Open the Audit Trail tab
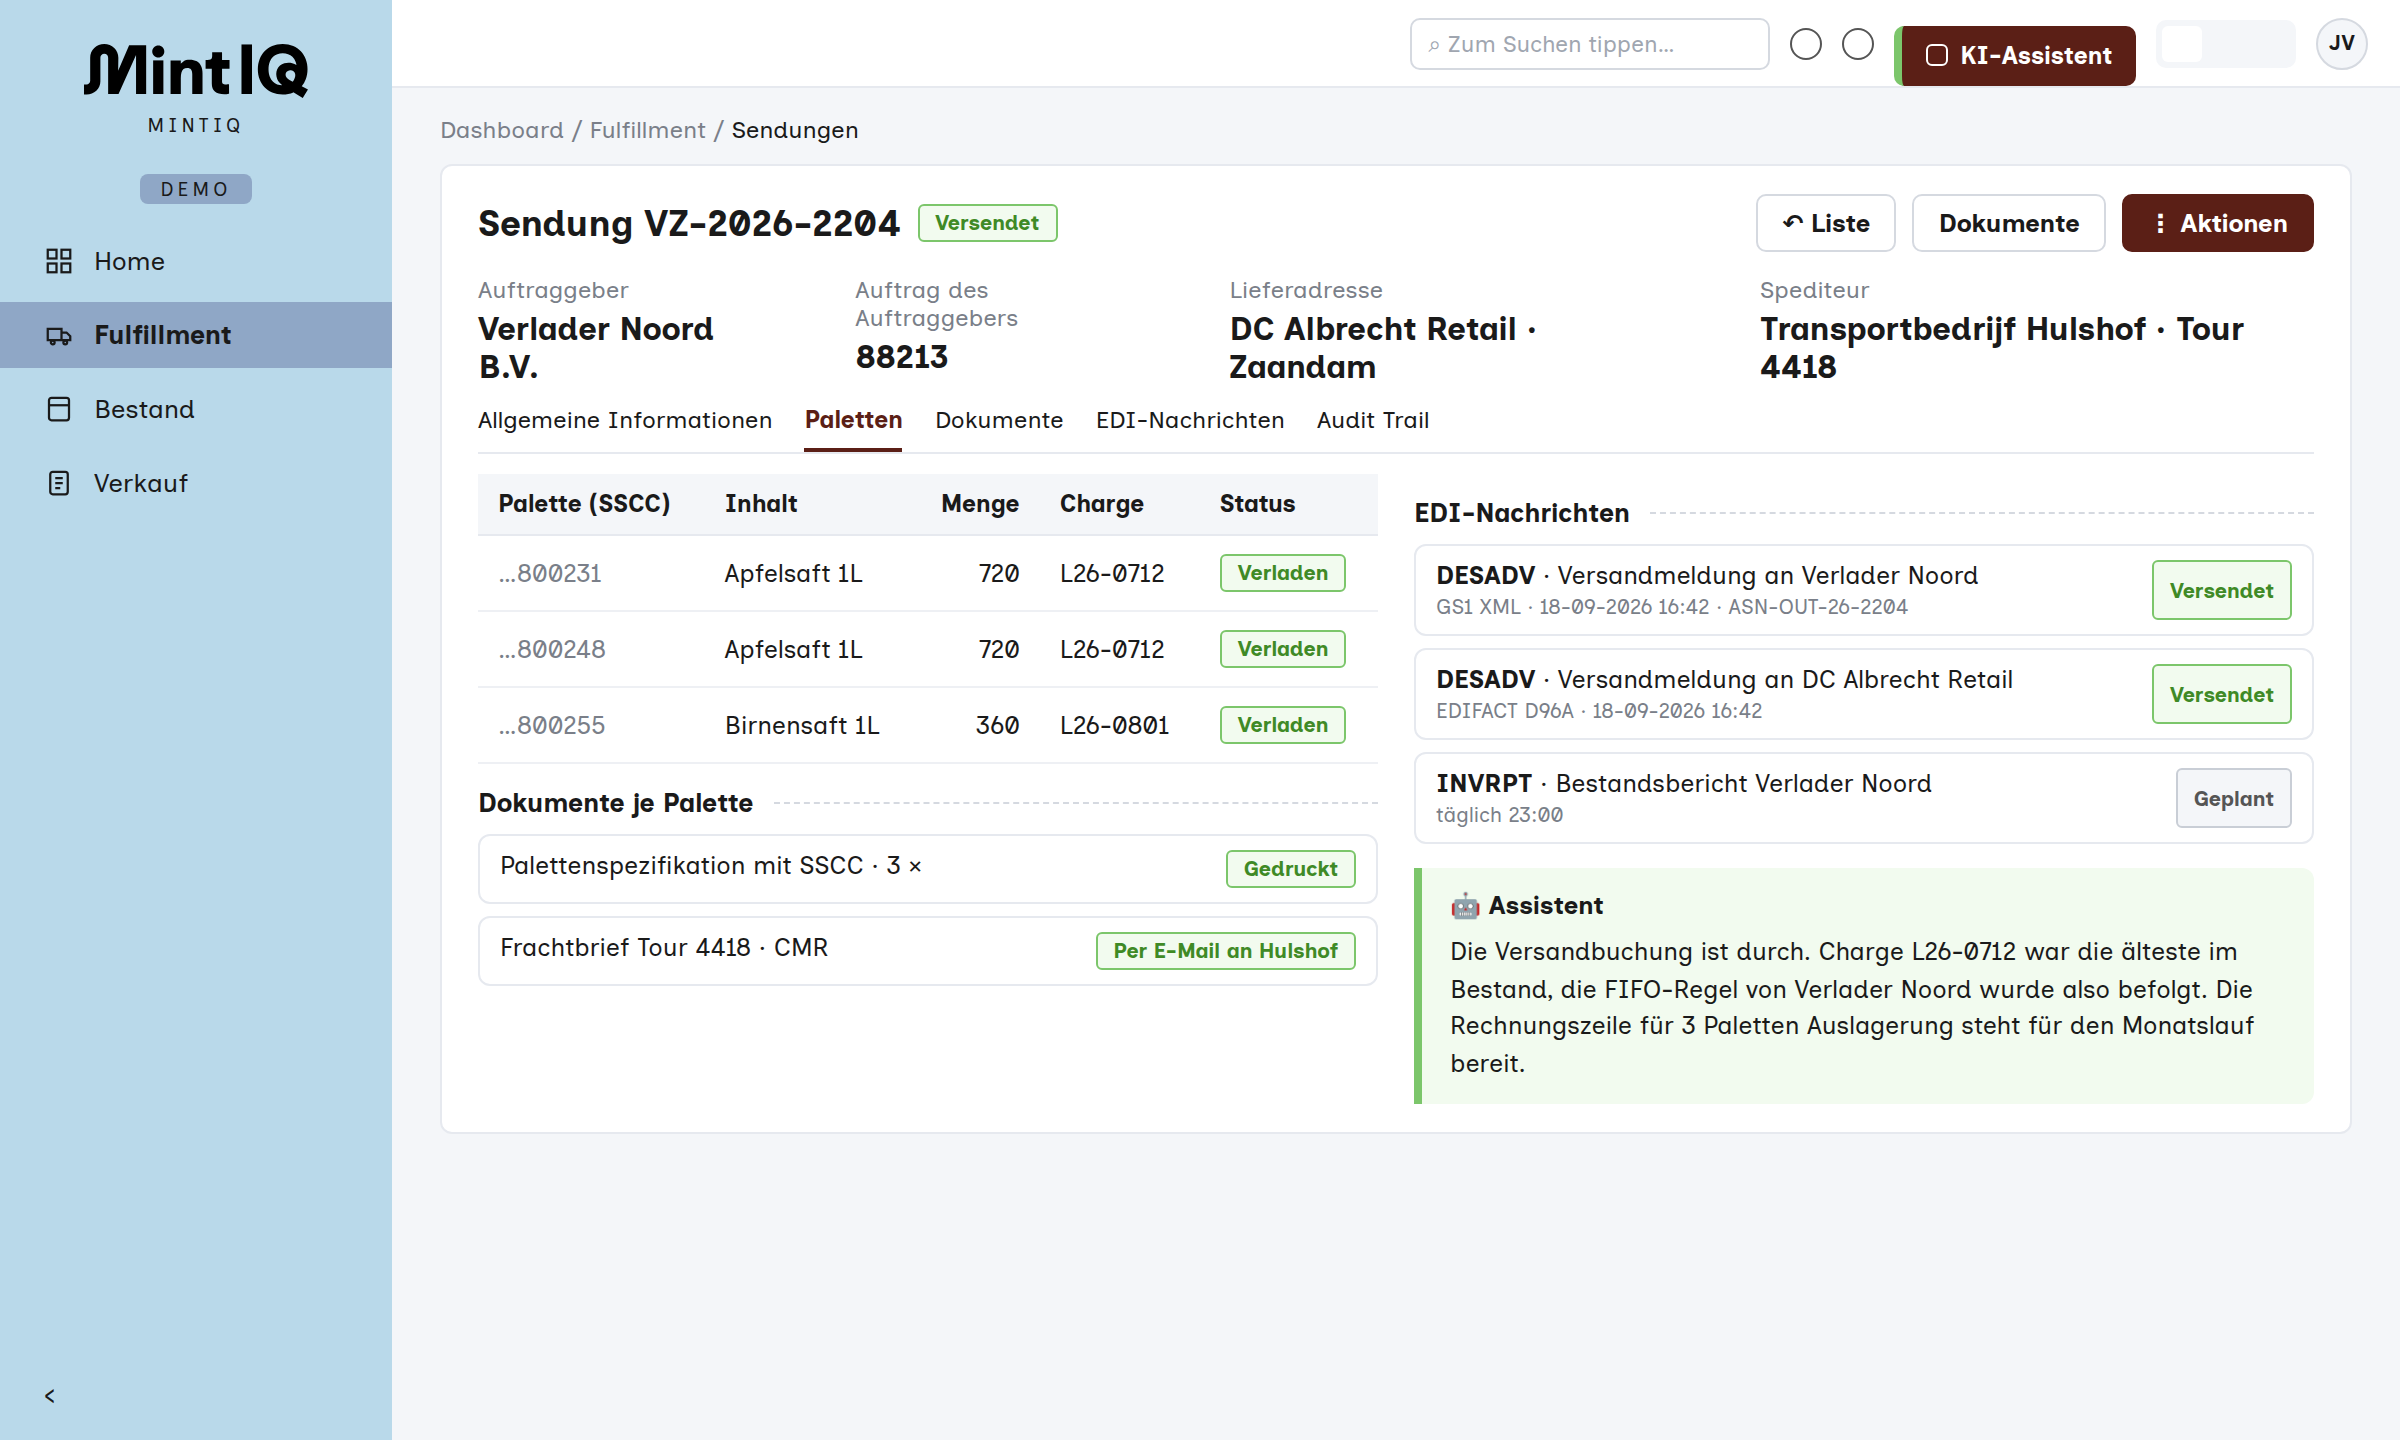Screen dimensions: 2400x1440 click(1373, 420)
